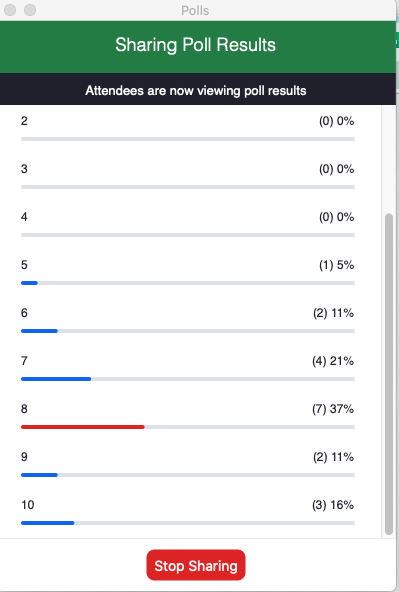Click the empty bar for option 4

click(x=188, y=235)
